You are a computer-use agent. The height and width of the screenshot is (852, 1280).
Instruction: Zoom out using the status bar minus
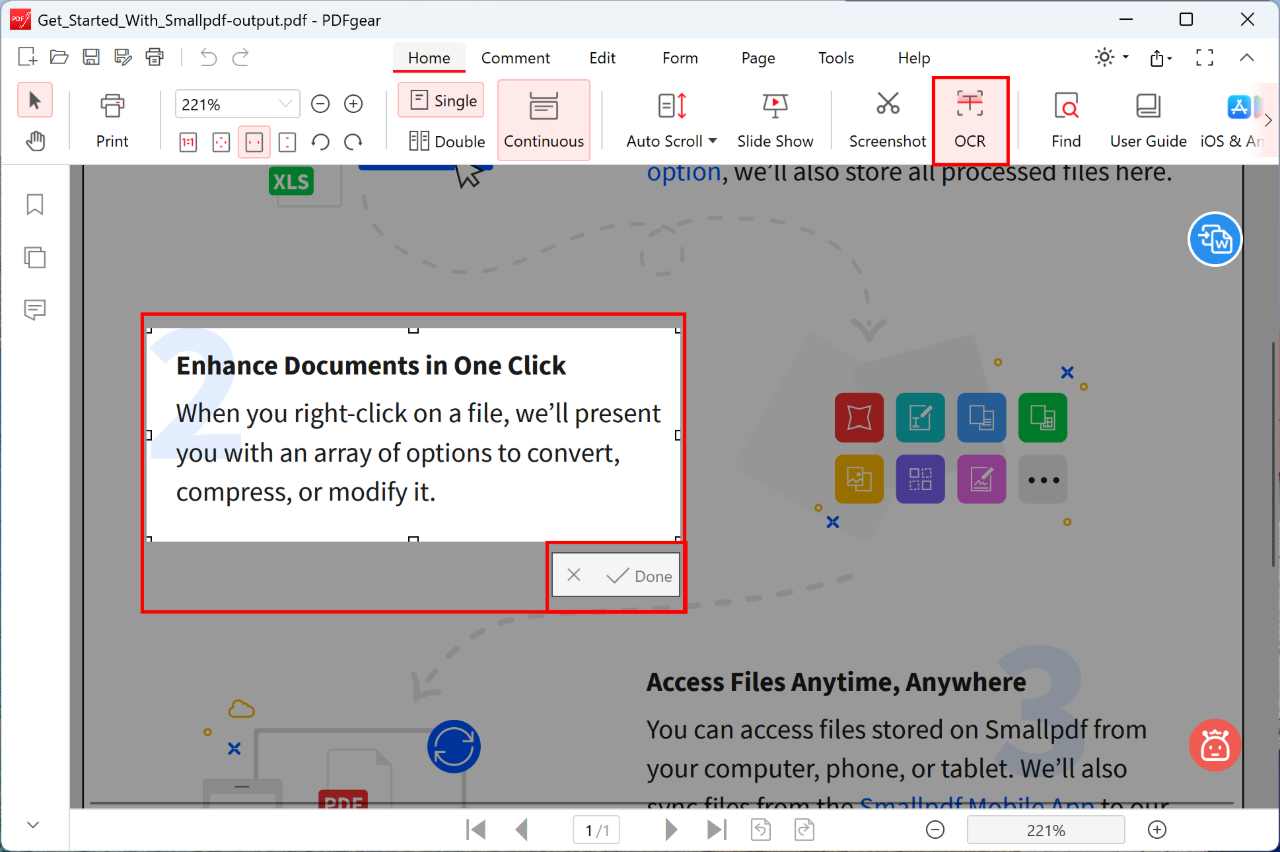(935, 830)
